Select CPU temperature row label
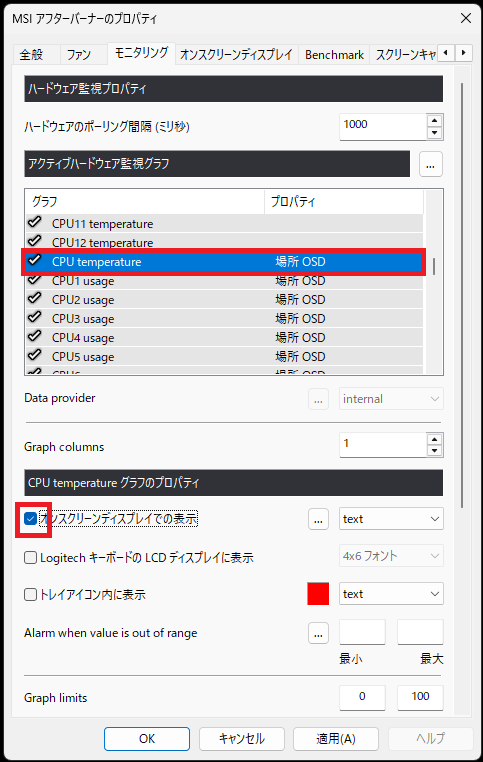Viewport: 483px width, 762px height. (x=97, y=262)
